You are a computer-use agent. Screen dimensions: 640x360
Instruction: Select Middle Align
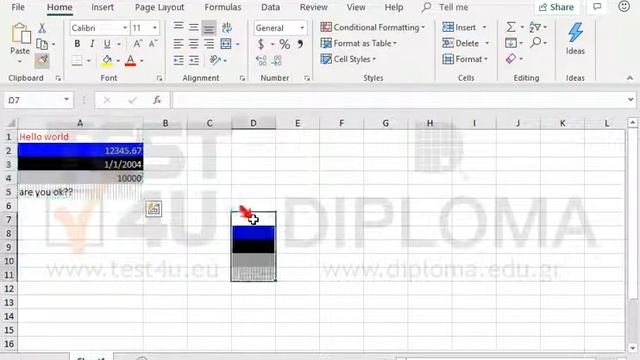tap(193, 27)
